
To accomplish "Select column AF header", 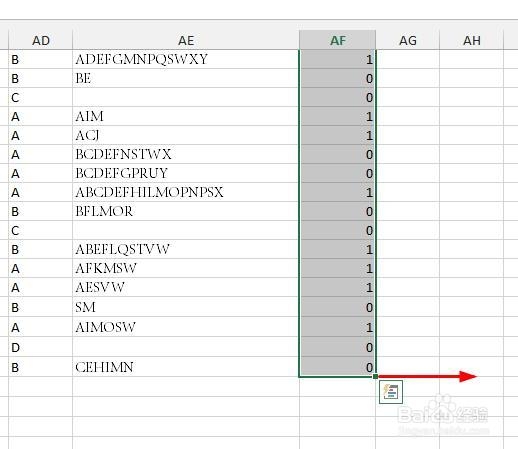I will pyautogui.click(x=337, y=40).
